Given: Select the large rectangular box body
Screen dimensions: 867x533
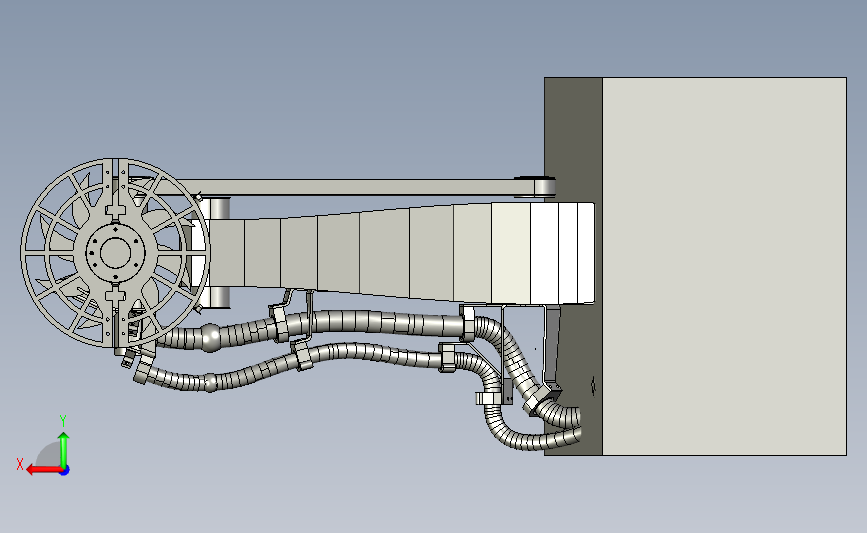Looking at the screenshot, I should click(724, 266).
